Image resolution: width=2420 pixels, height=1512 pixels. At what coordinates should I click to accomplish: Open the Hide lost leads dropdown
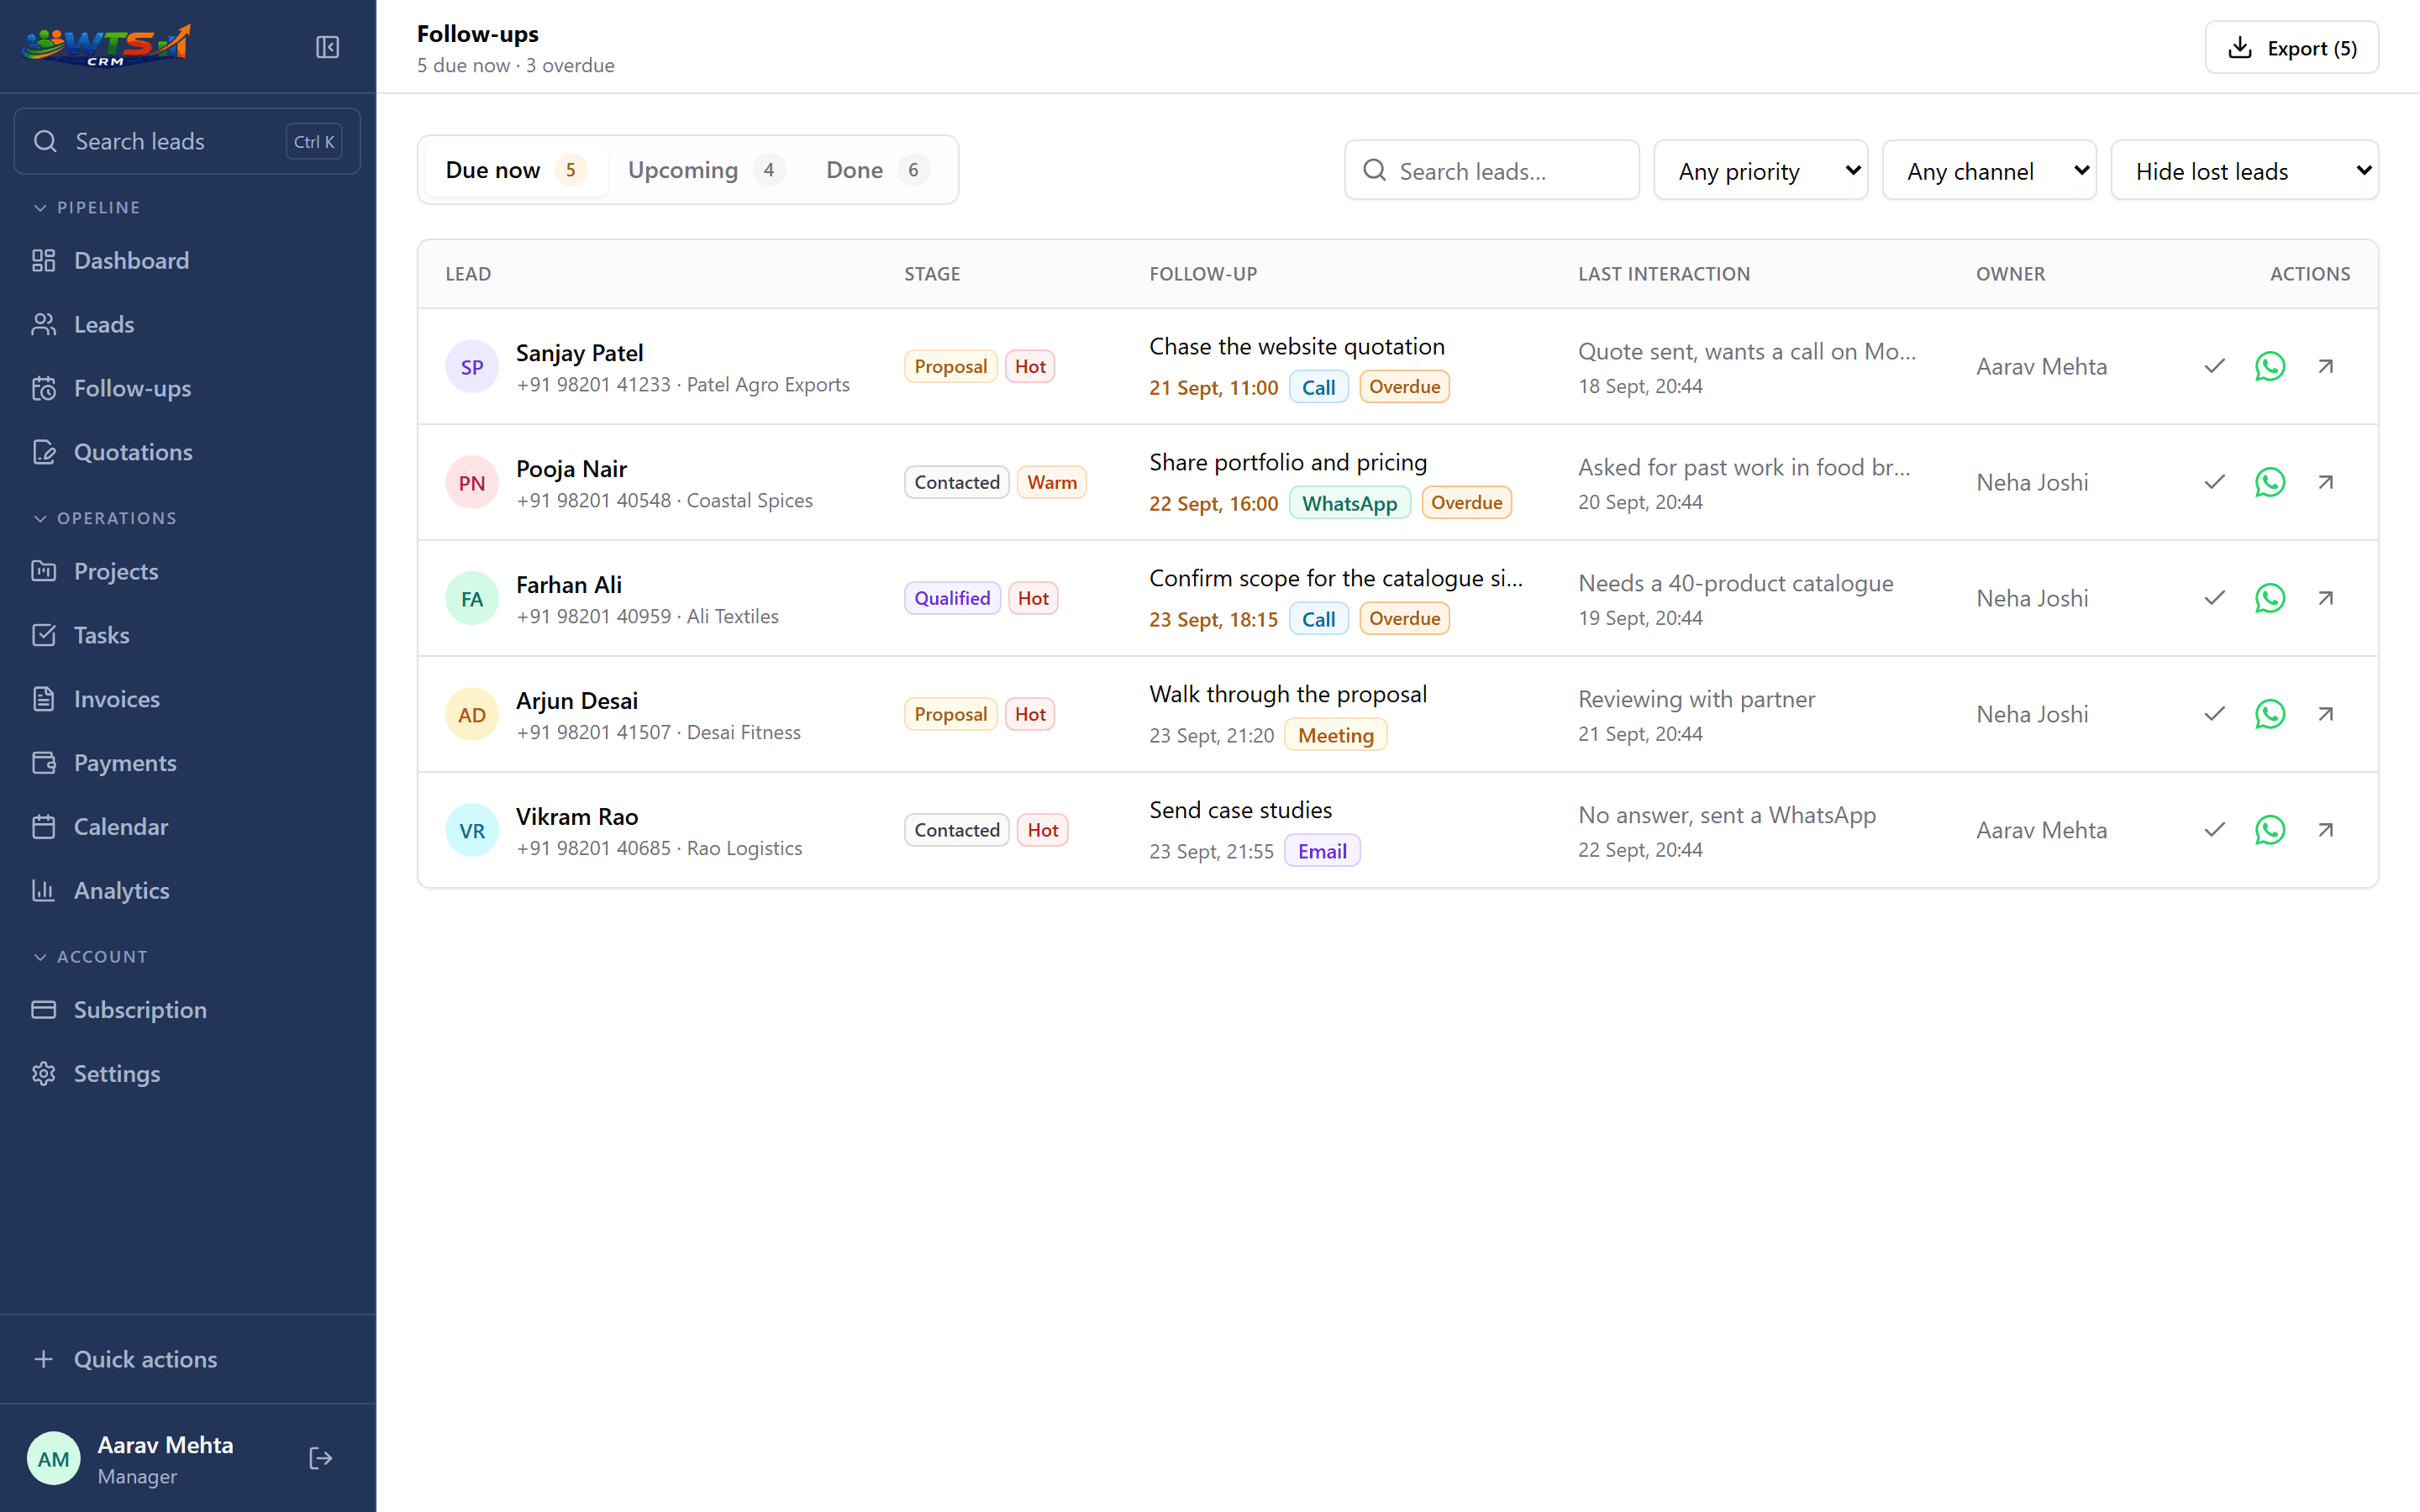(2244, 171)
